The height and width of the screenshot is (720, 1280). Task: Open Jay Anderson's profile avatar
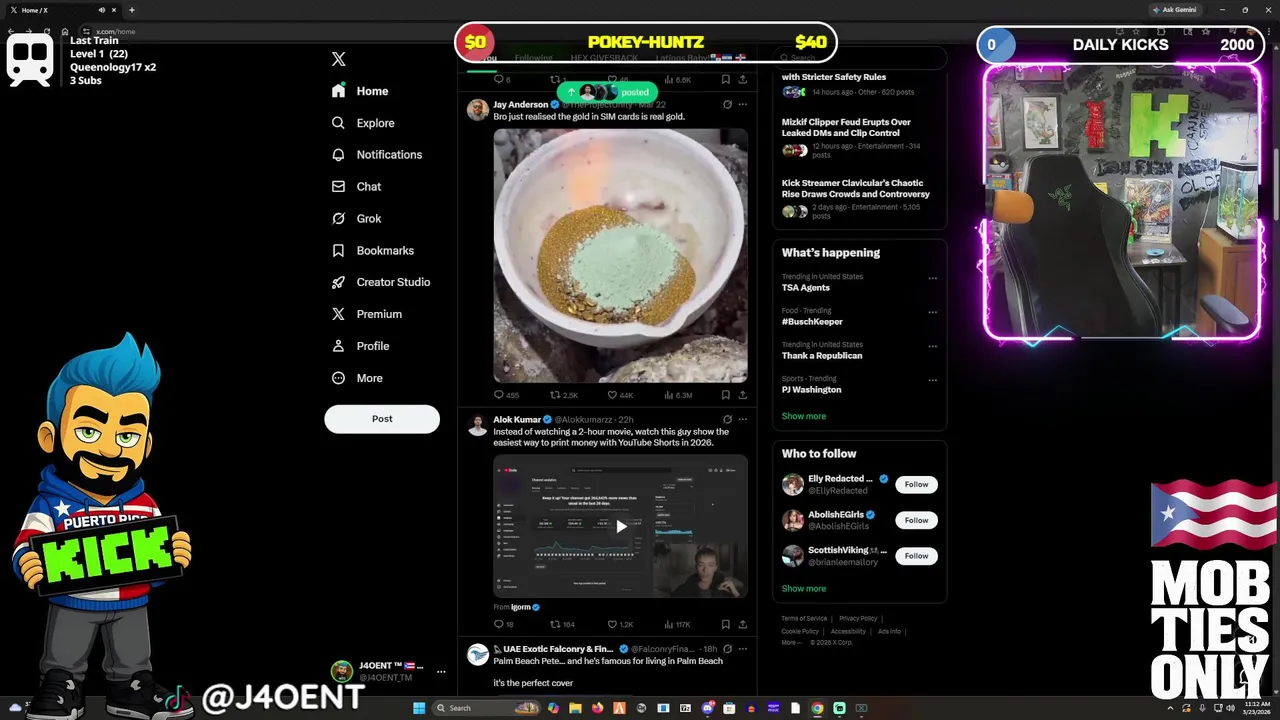tap(478, 110)
